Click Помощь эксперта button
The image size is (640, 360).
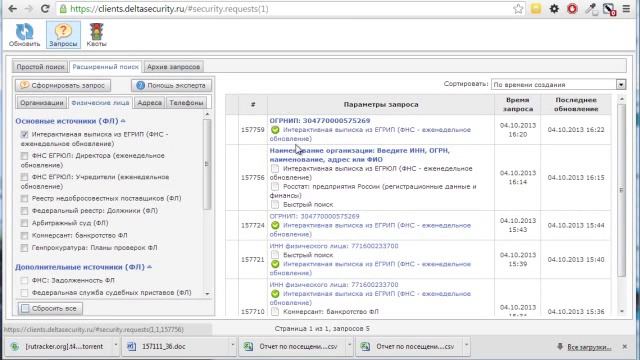coord(171,85)
